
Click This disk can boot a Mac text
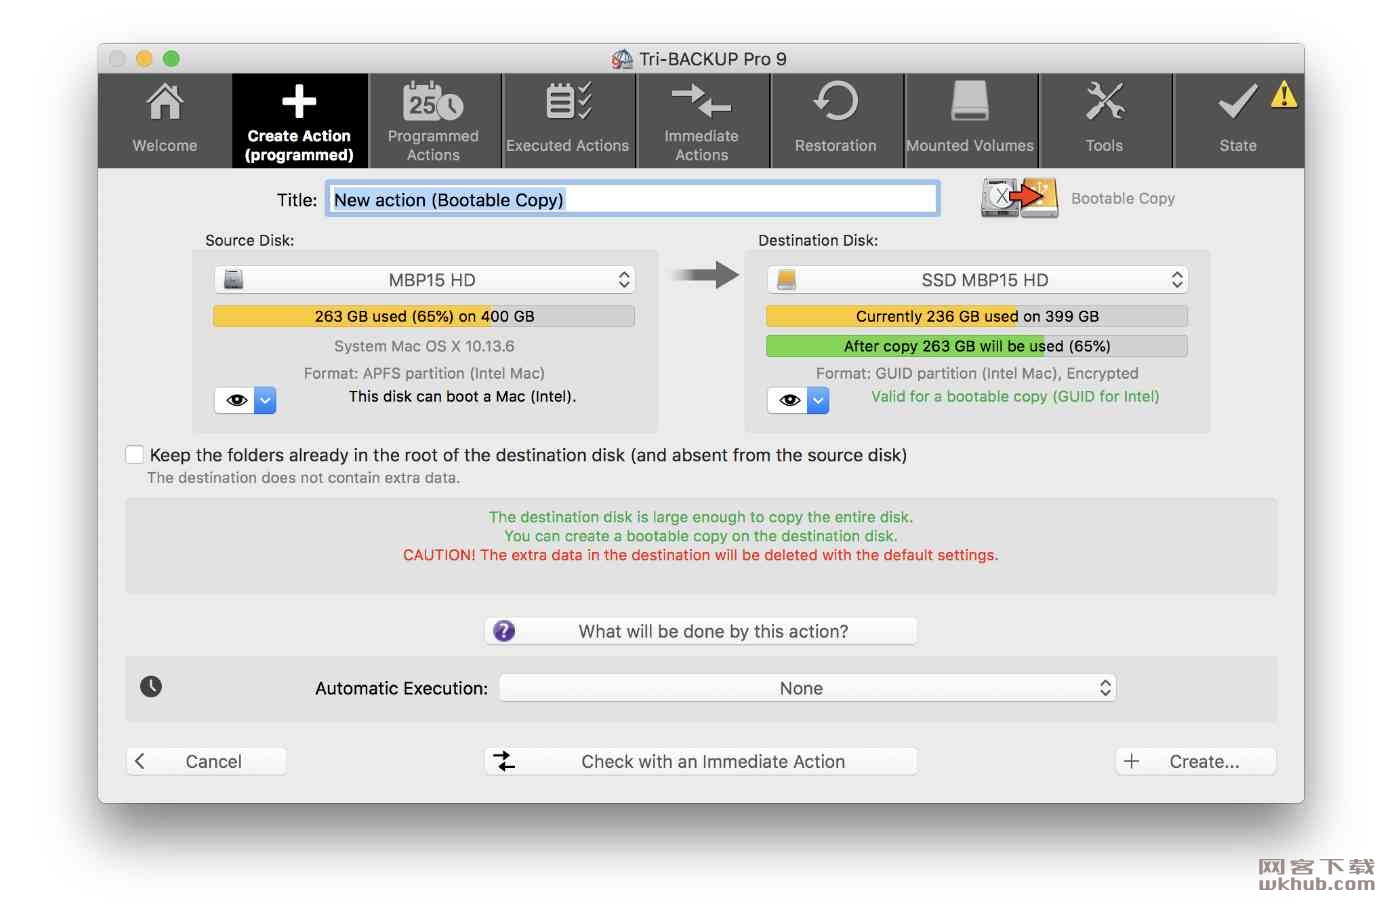click(462, 396)
